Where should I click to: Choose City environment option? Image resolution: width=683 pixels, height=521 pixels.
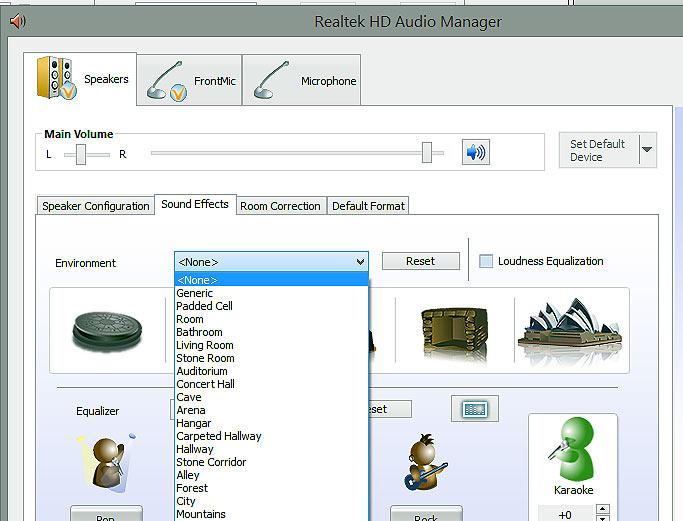click(x=271, y=501)
